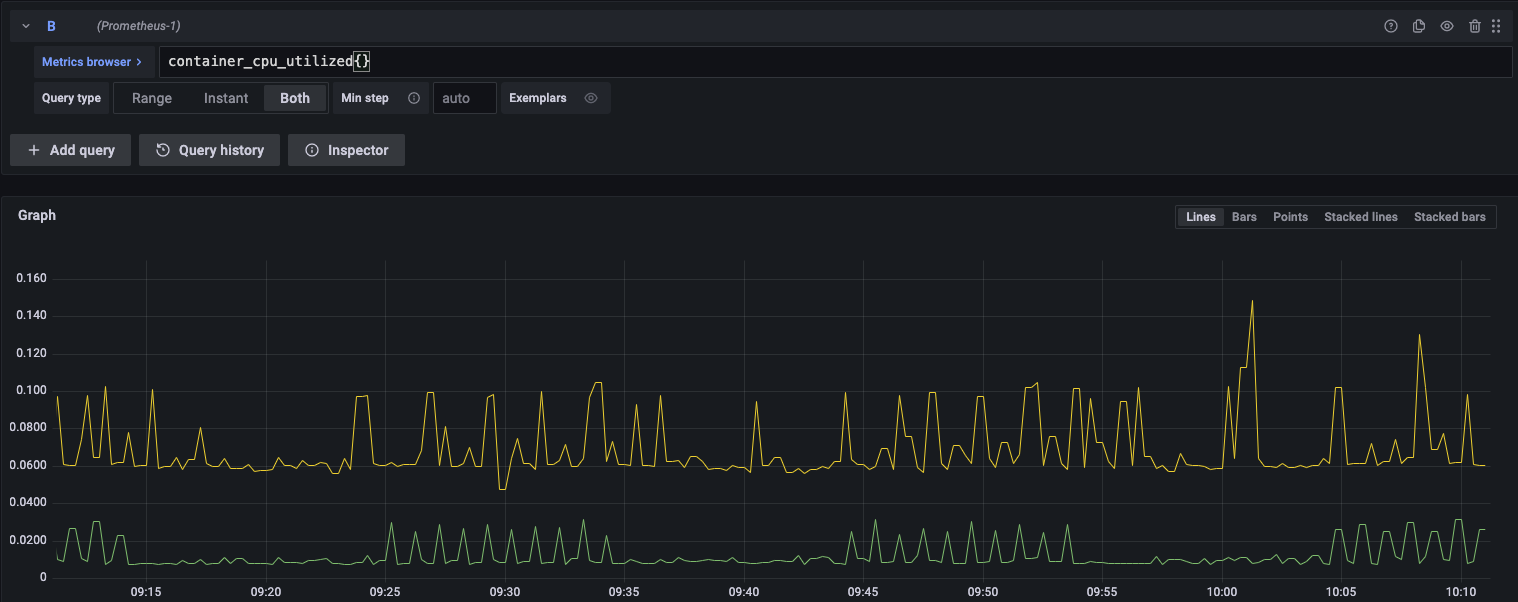
Task: Switch graph display to Bars
Action: [1244, 216]
